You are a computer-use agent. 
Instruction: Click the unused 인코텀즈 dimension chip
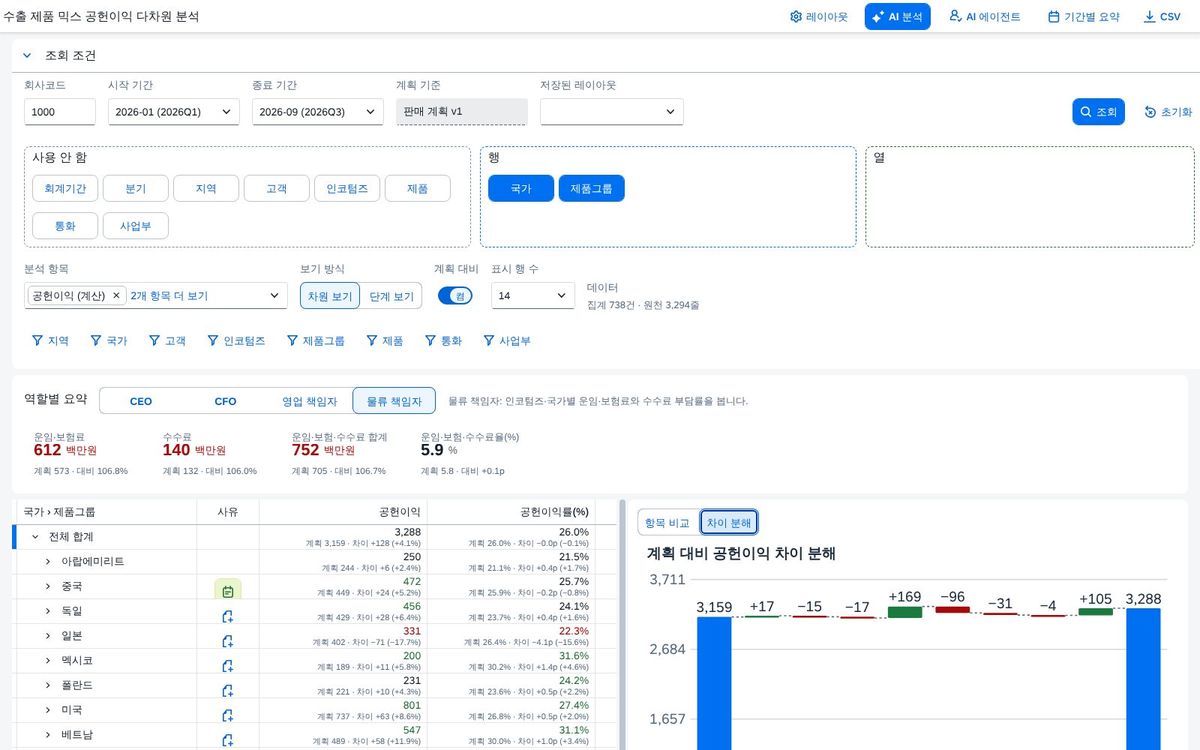[347, 188]
